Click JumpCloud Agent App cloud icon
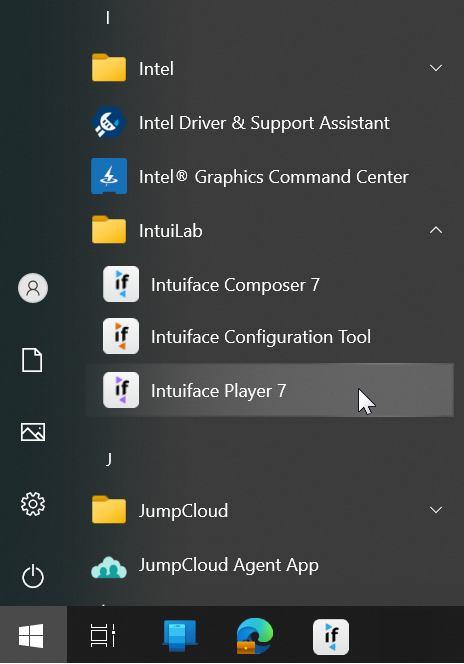 coord(109,567)
